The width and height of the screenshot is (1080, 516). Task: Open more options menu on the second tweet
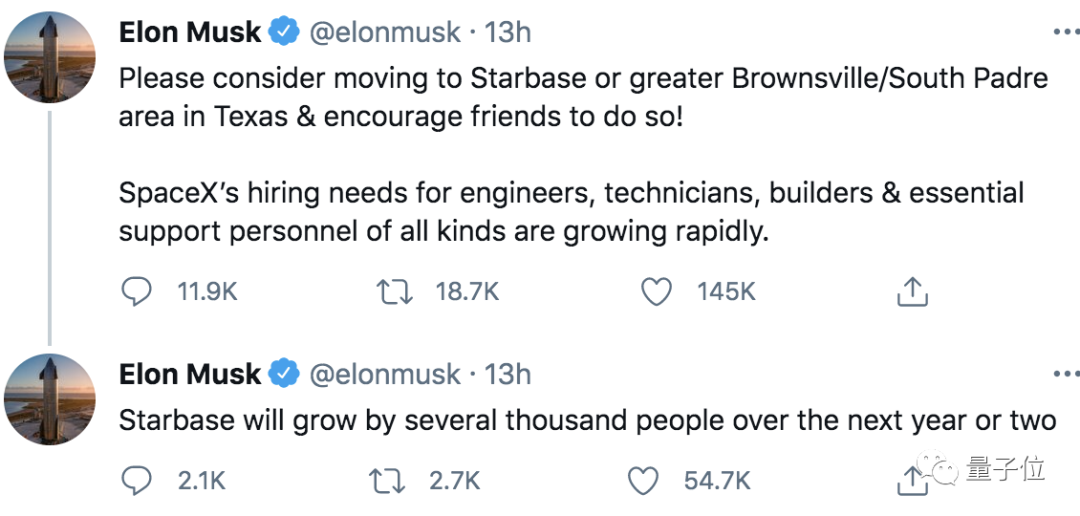1064,374
